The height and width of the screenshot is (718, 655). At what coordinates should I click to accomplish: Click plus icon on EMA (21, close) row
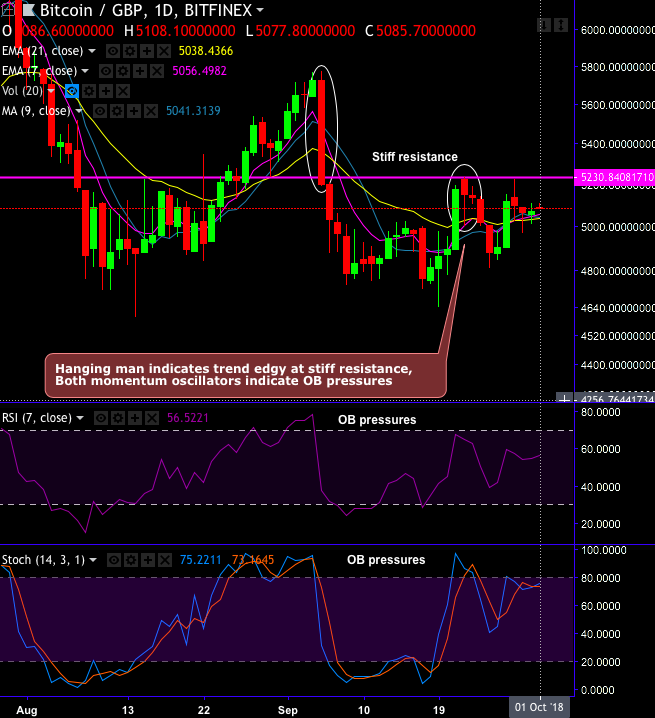click(147, 51)
